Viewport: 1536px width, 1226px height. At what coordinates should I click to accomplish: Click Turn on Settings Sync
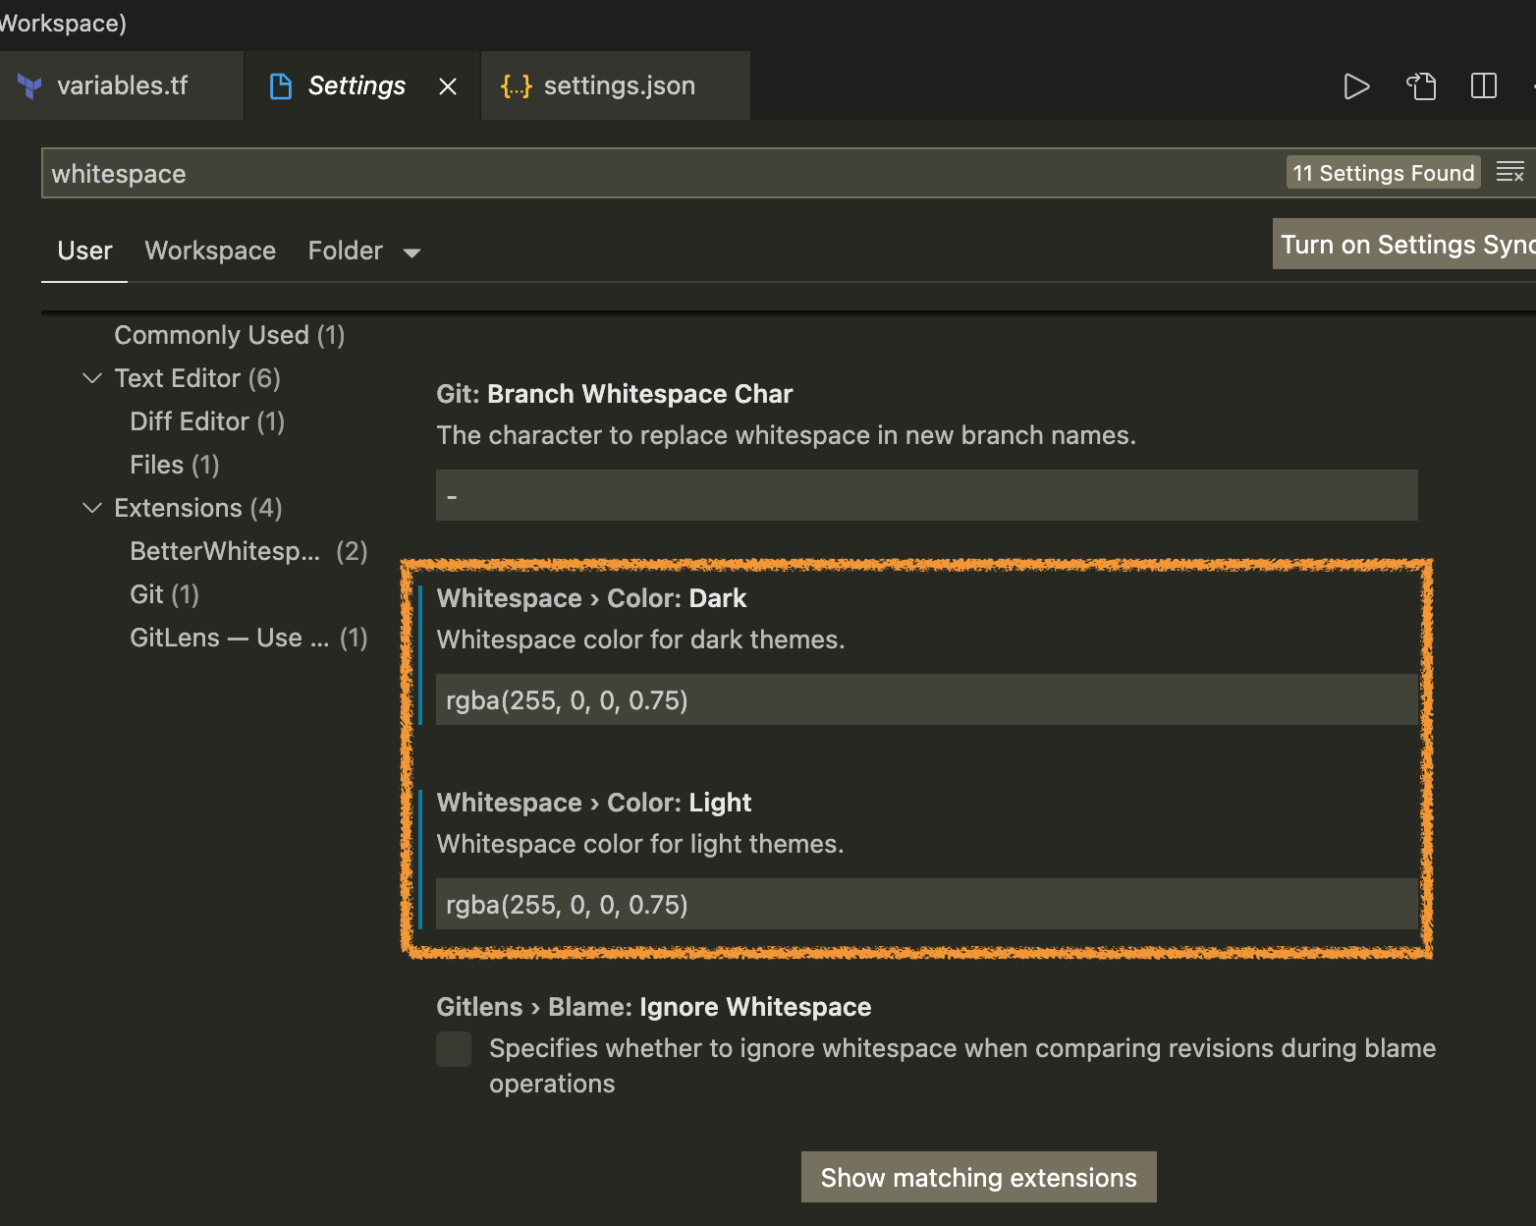click(1404, 243)
